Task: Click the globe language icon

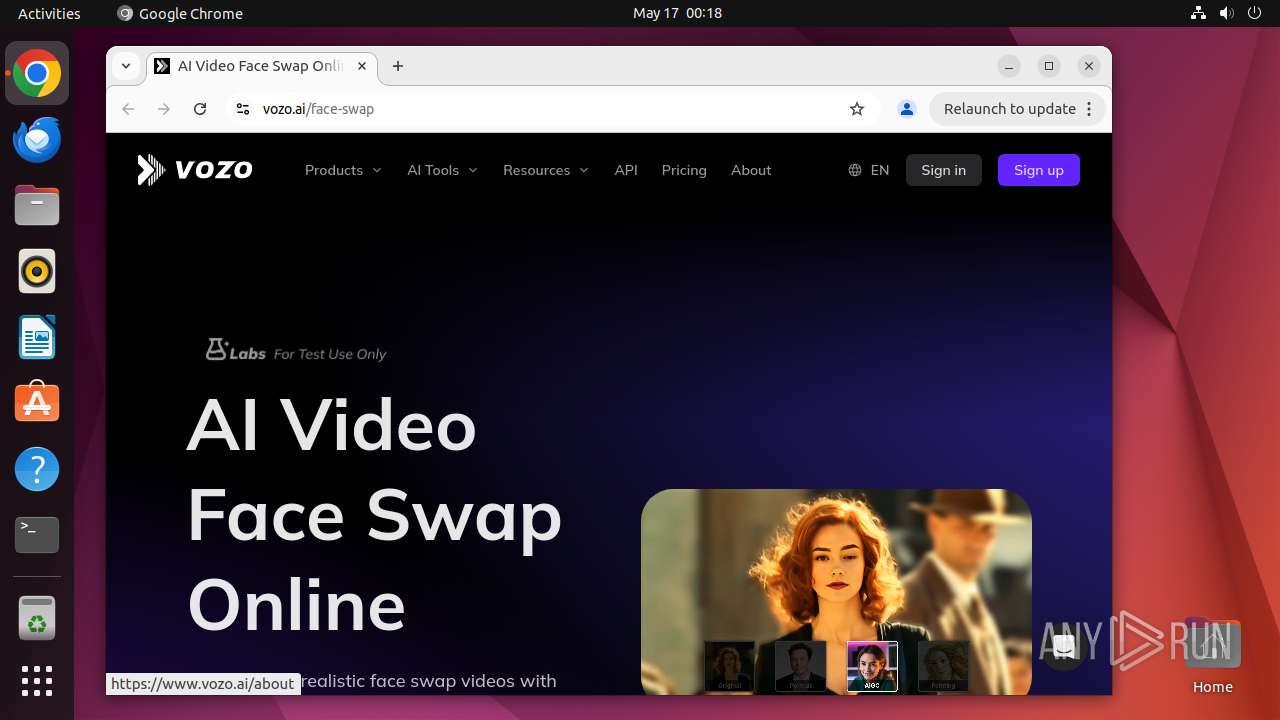Action: tap(855, 170)
